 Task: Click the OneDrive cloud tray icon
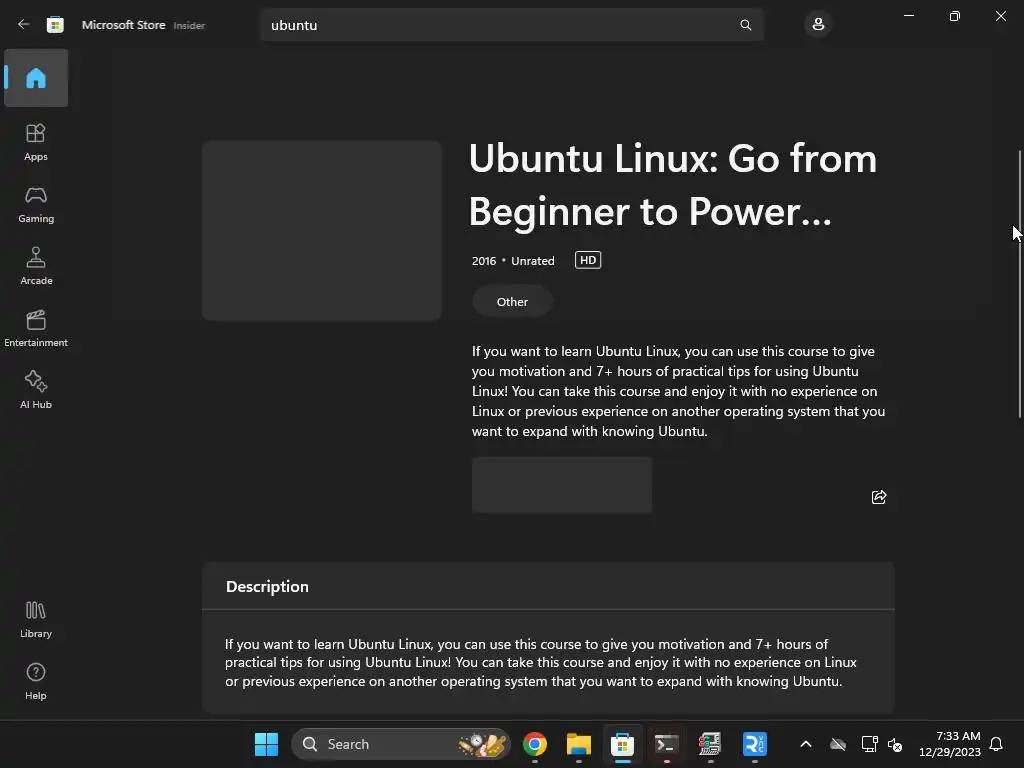click(838, 744)
